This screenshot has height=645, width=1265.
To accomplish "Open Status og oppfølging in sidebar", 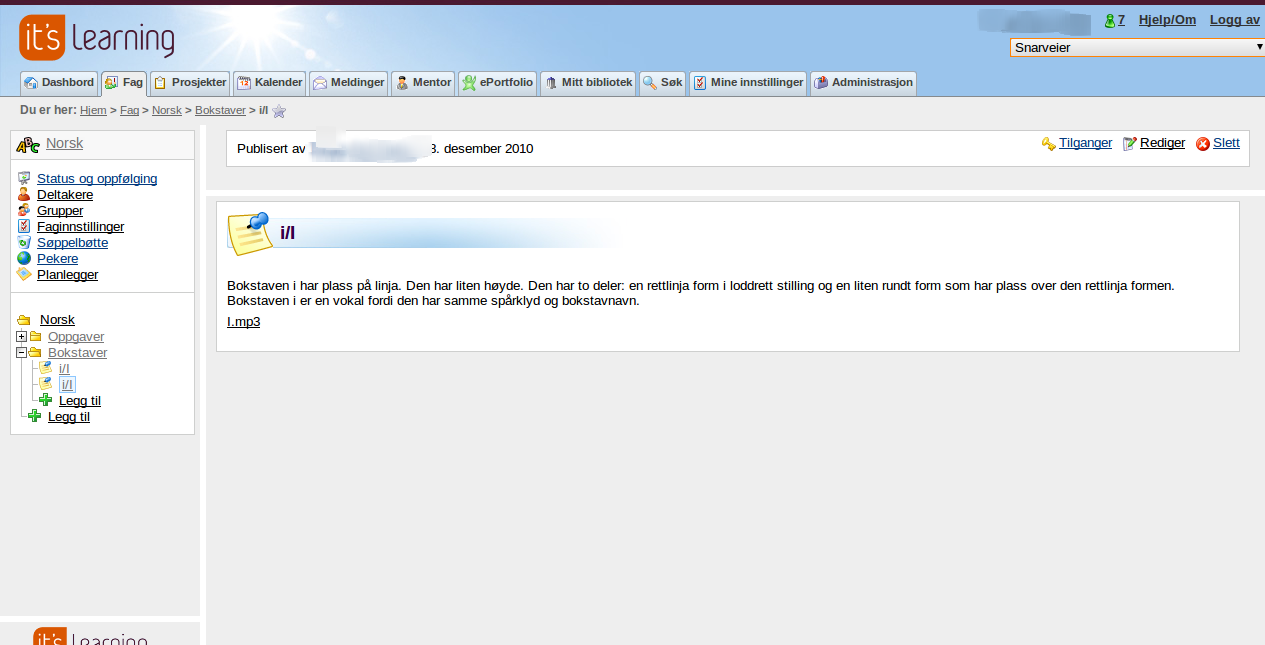I will point(97,179).
